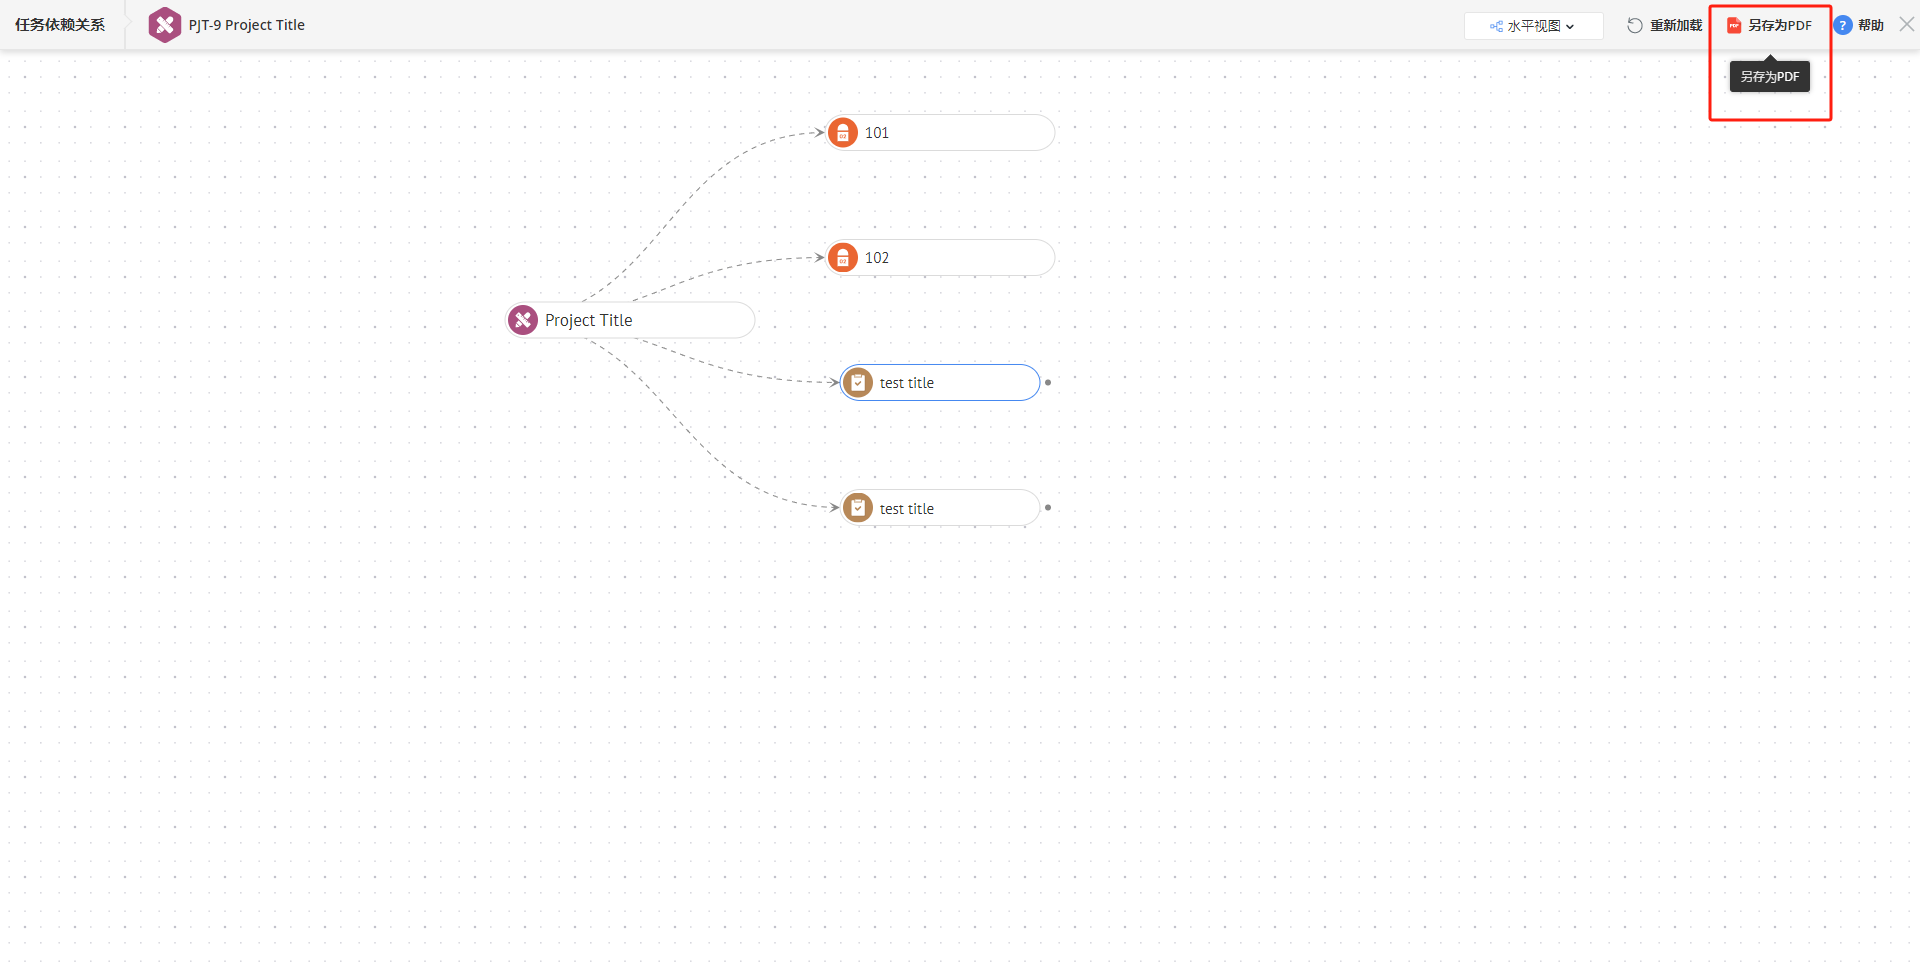Click the clipboard icon on the blue-outlined test title node

(x=858, y=383)
